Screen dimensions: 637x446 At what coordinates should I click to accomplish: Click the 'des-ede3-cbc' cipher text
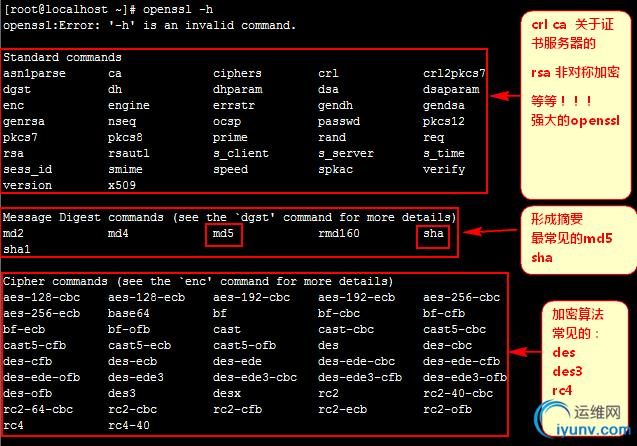255,377
